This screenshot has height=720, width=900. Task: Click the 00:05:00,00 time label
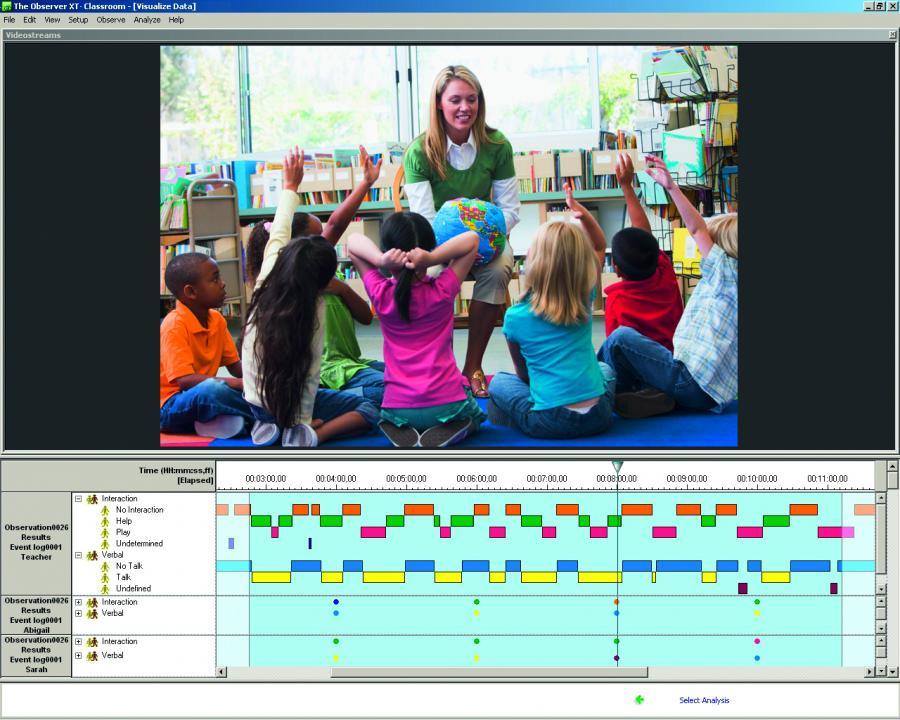(406, 479)
